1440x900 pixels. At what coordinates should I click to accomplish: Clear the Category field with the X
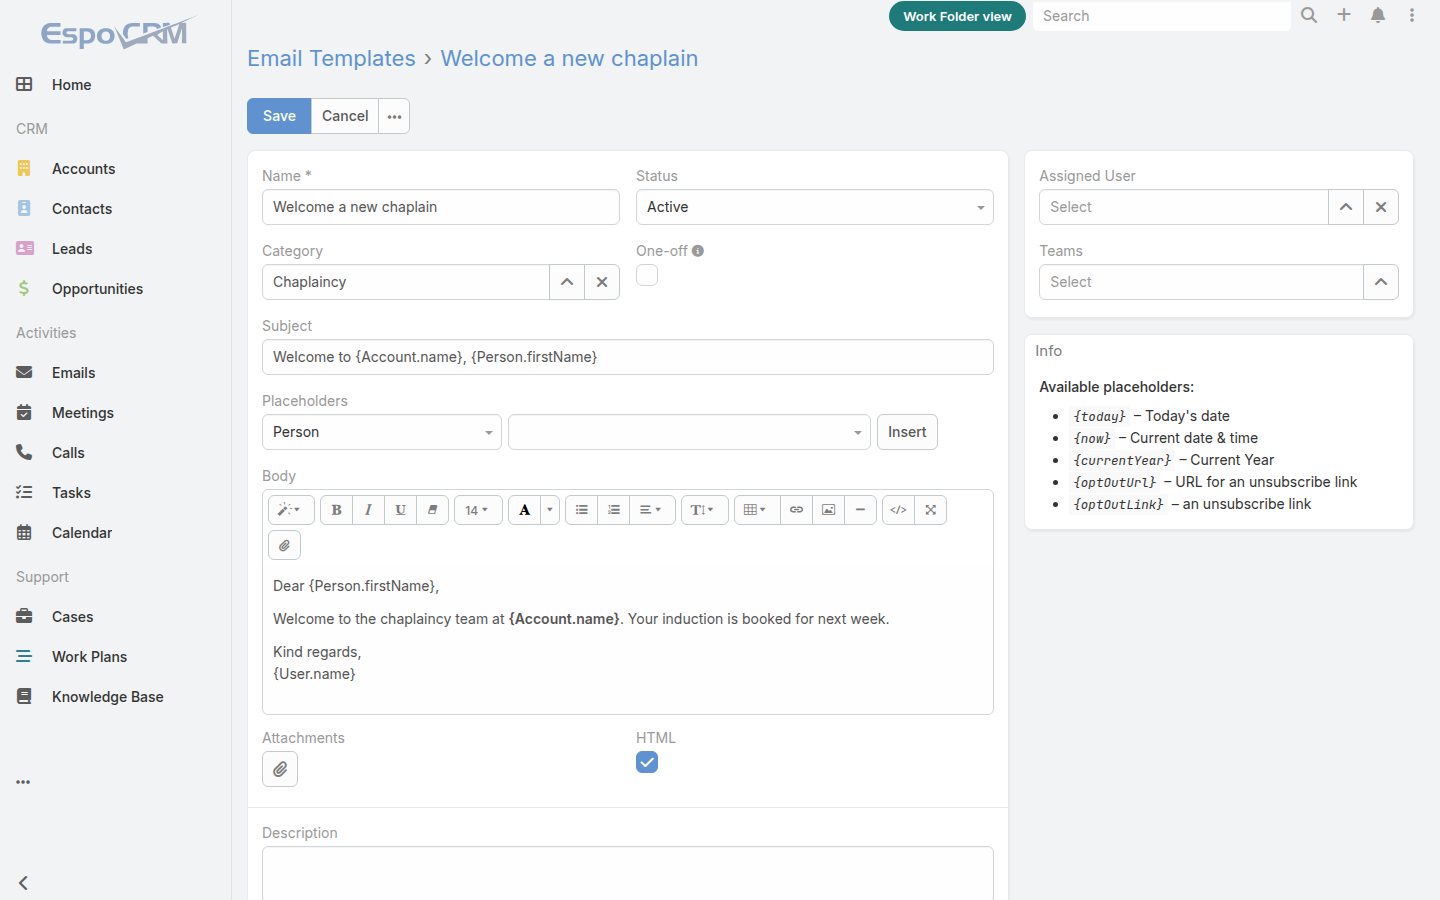coord(602,282)
